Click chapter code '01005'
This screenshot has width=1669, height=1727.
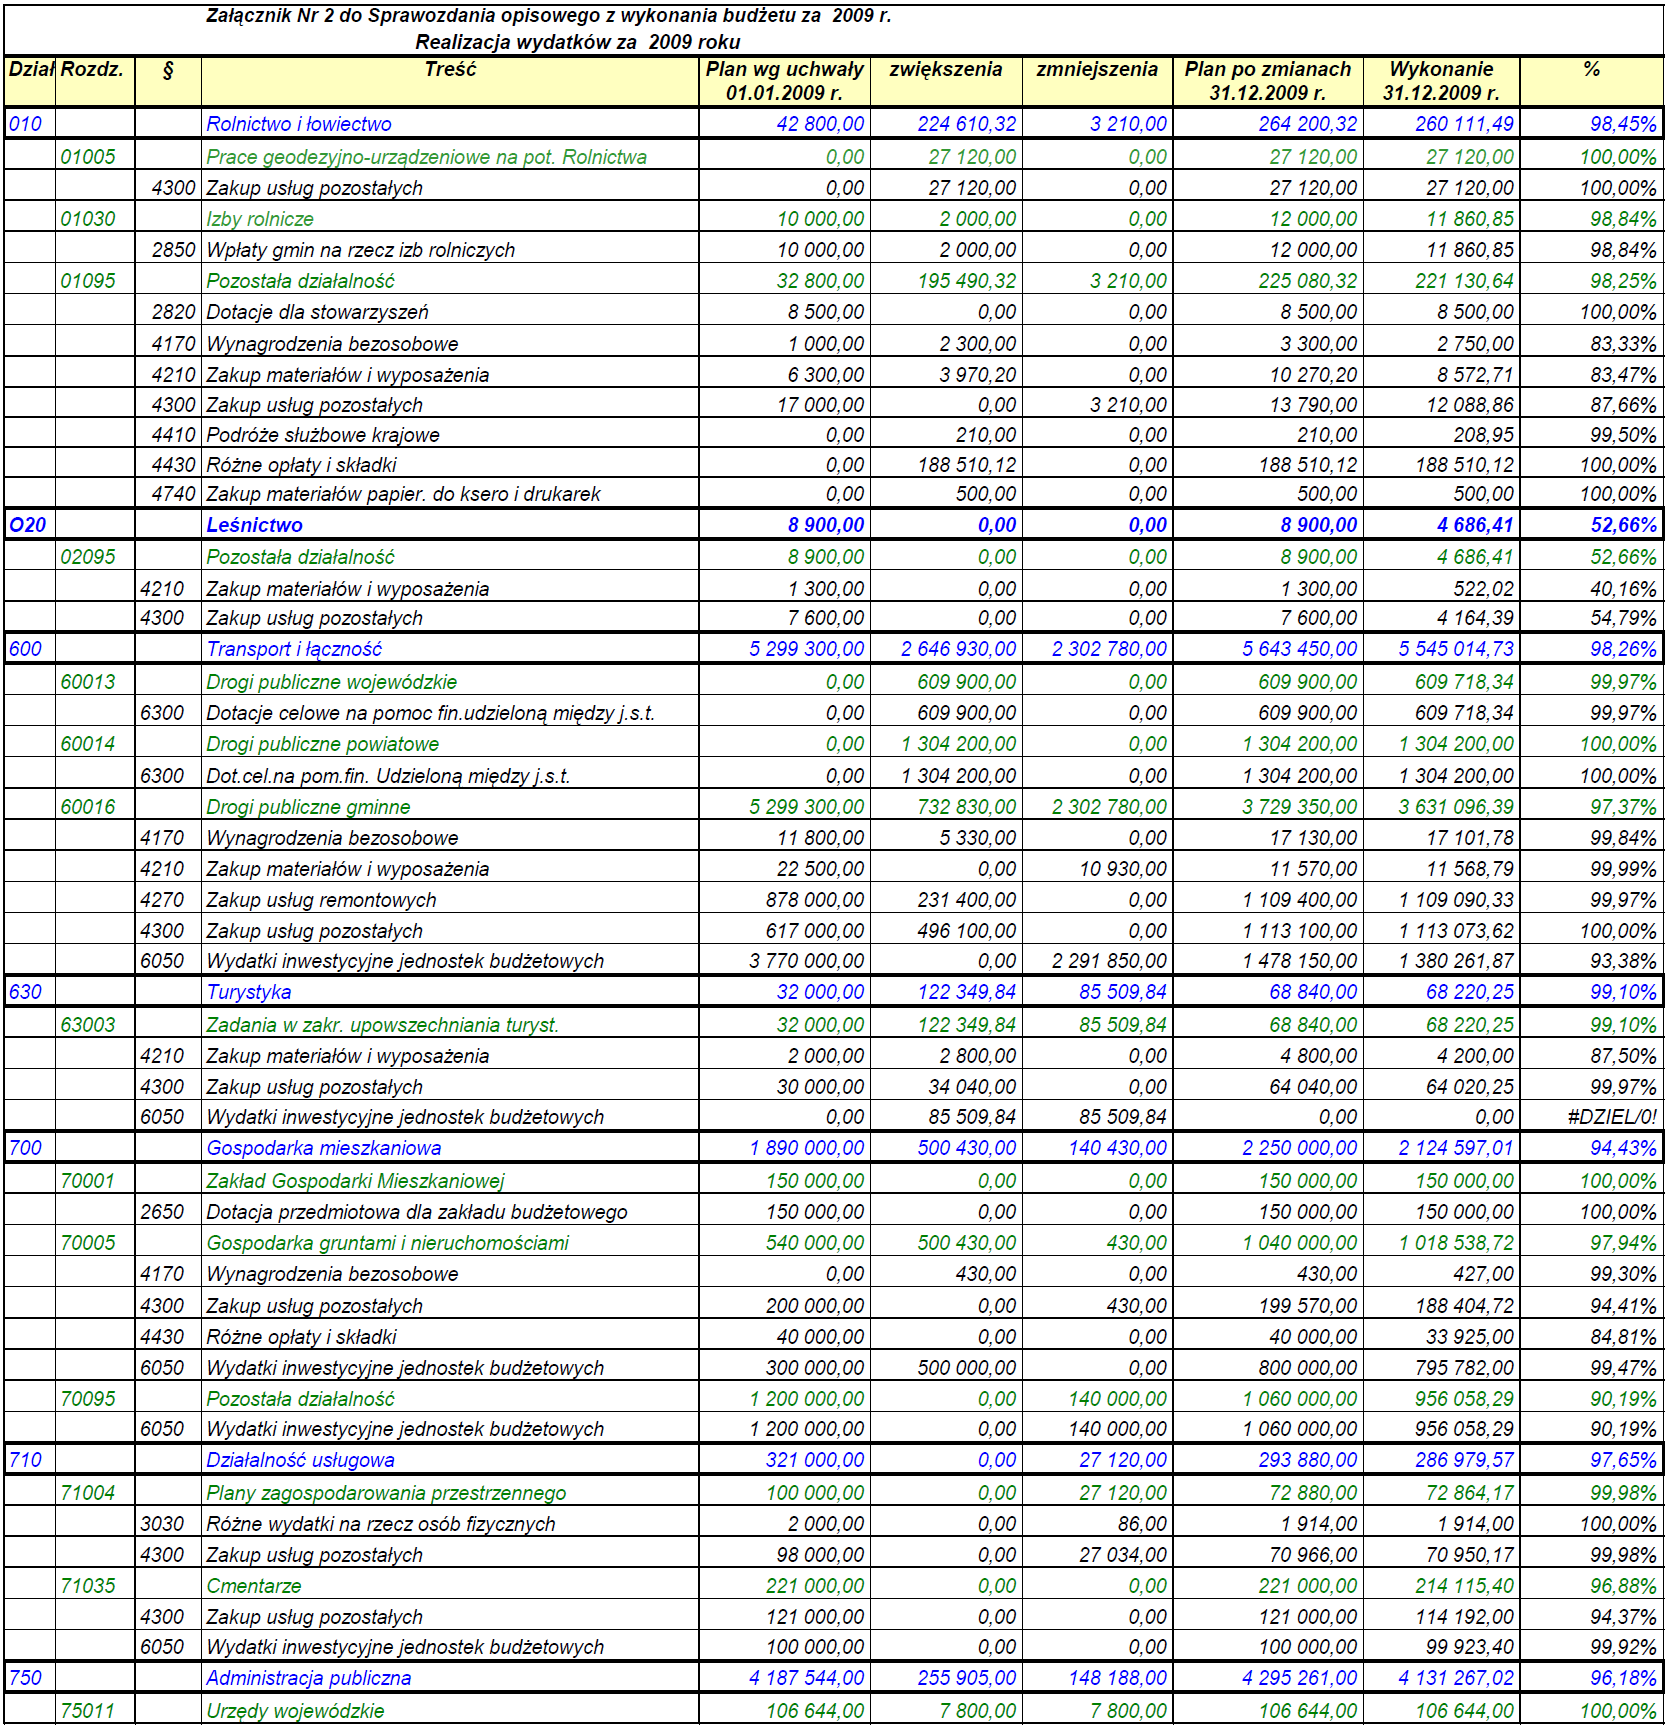tap(88, 157)
